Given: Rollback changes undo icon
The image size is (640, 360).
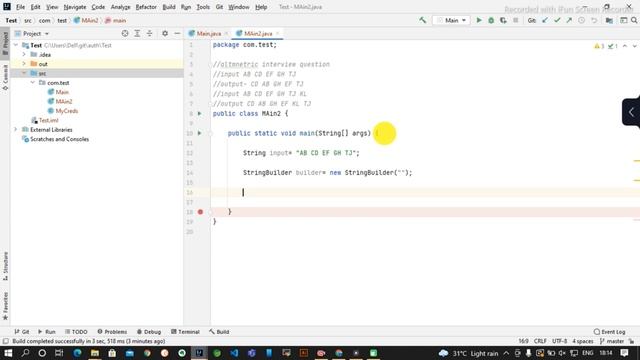Looking at the screenshot, I should pyautogui.click(x=594, y=20).
